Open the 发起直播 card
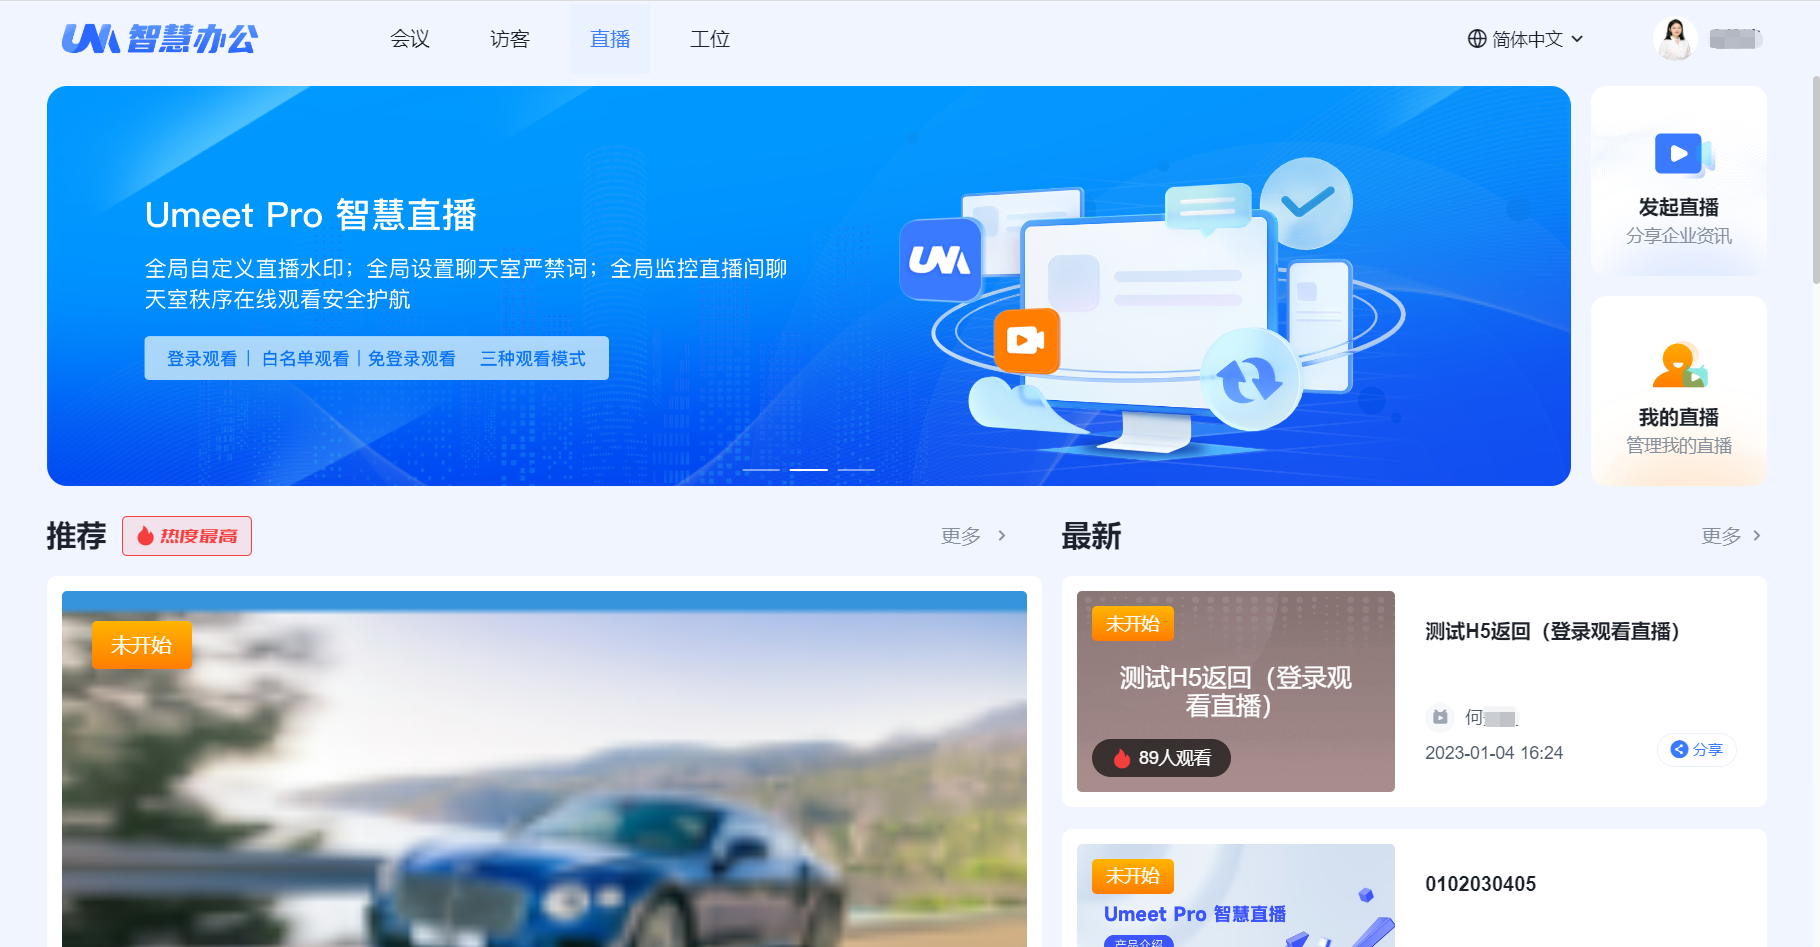 point(1679,181)
